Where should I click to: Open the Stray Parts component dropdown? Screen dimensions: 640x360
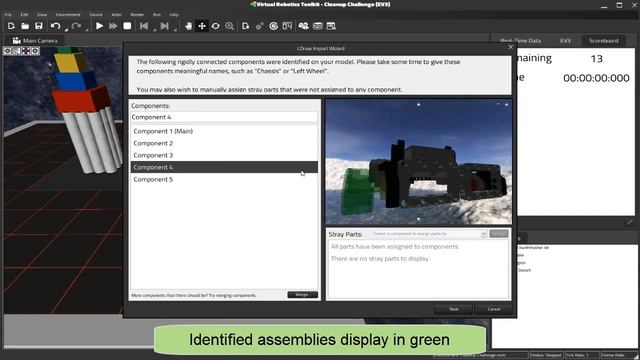point(429,234)
